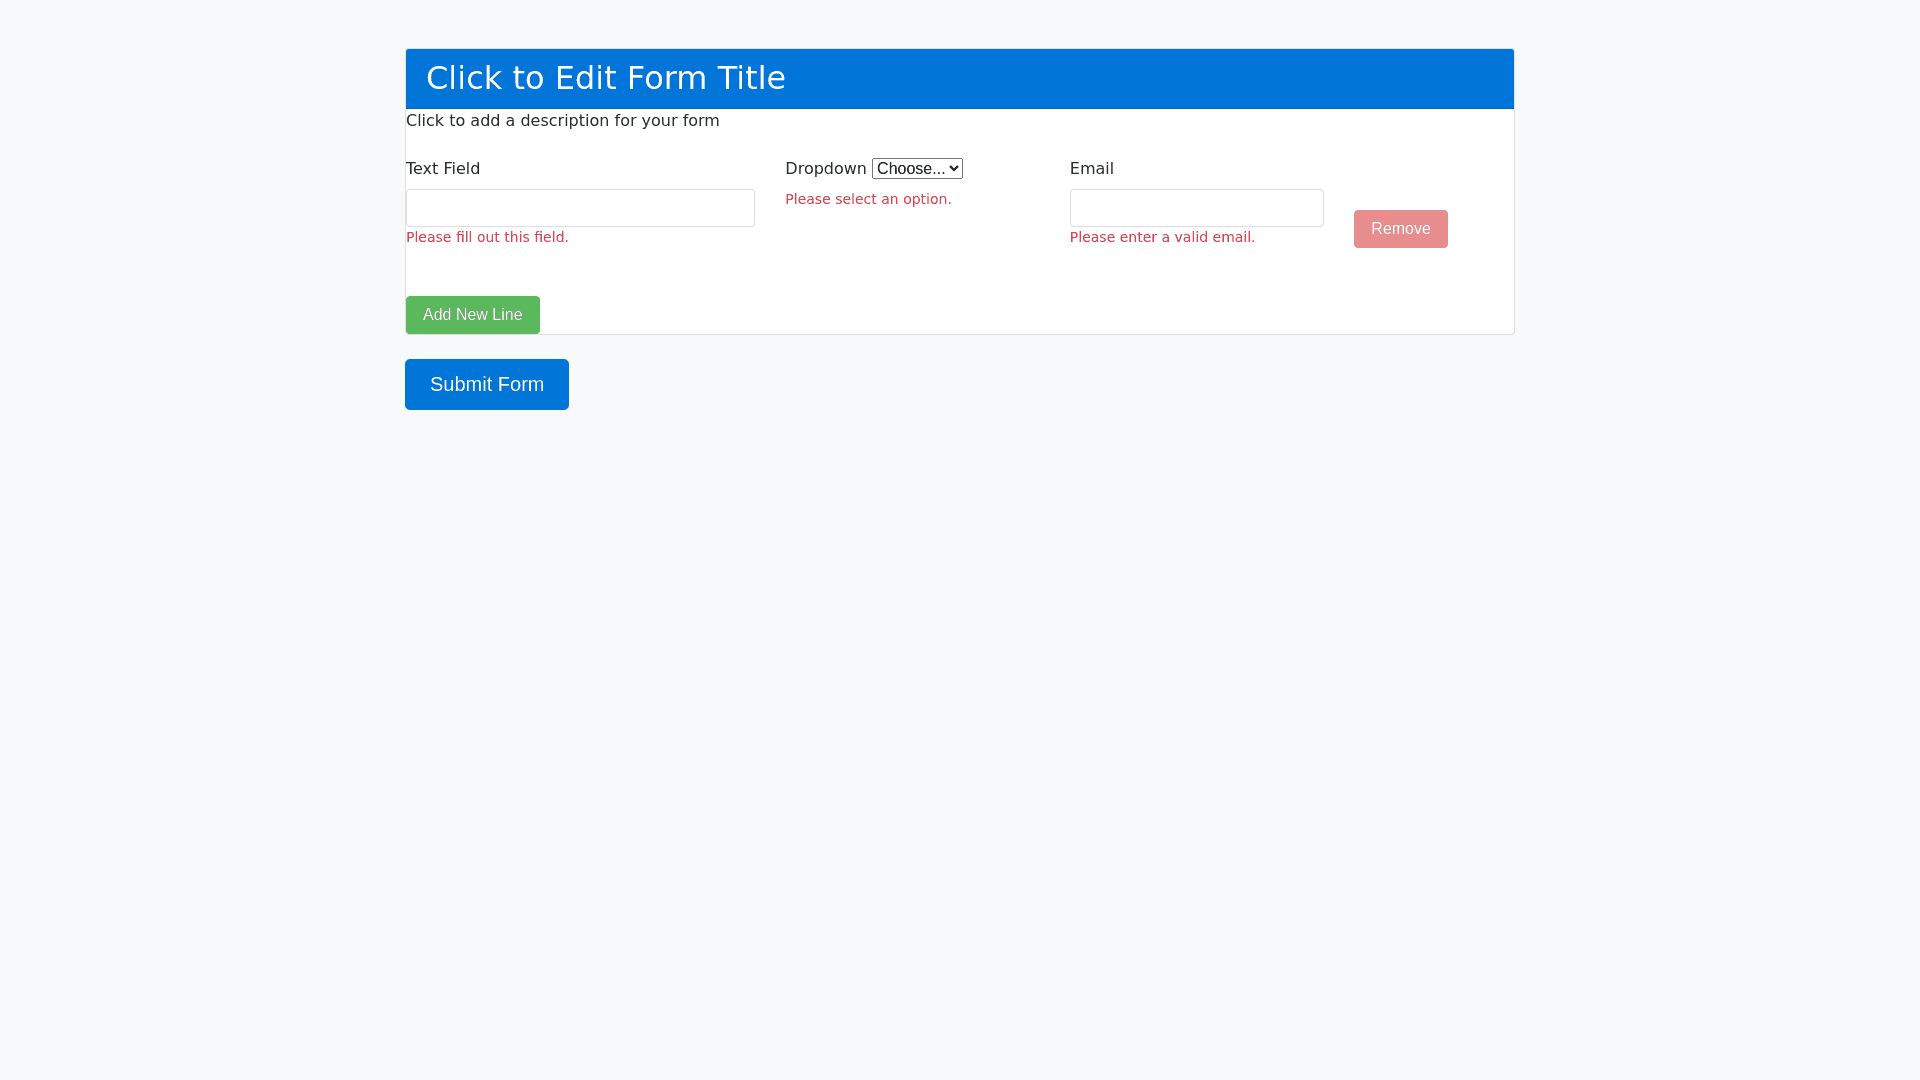Click the 'Please enter a valid email' error
The height and width of the screenshot is (1080, 1920).
click(1162, 237)
